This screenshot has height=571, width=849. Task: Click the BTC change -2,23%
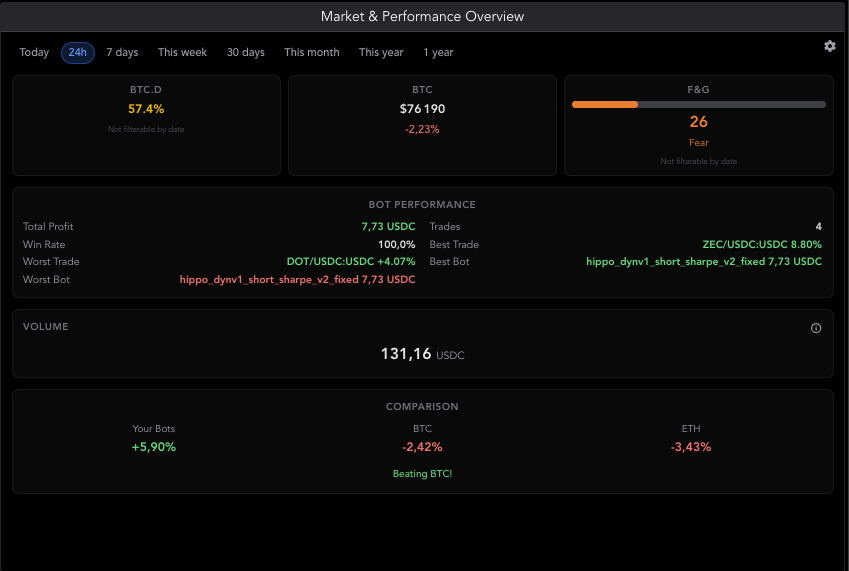[x=422, y=129]
